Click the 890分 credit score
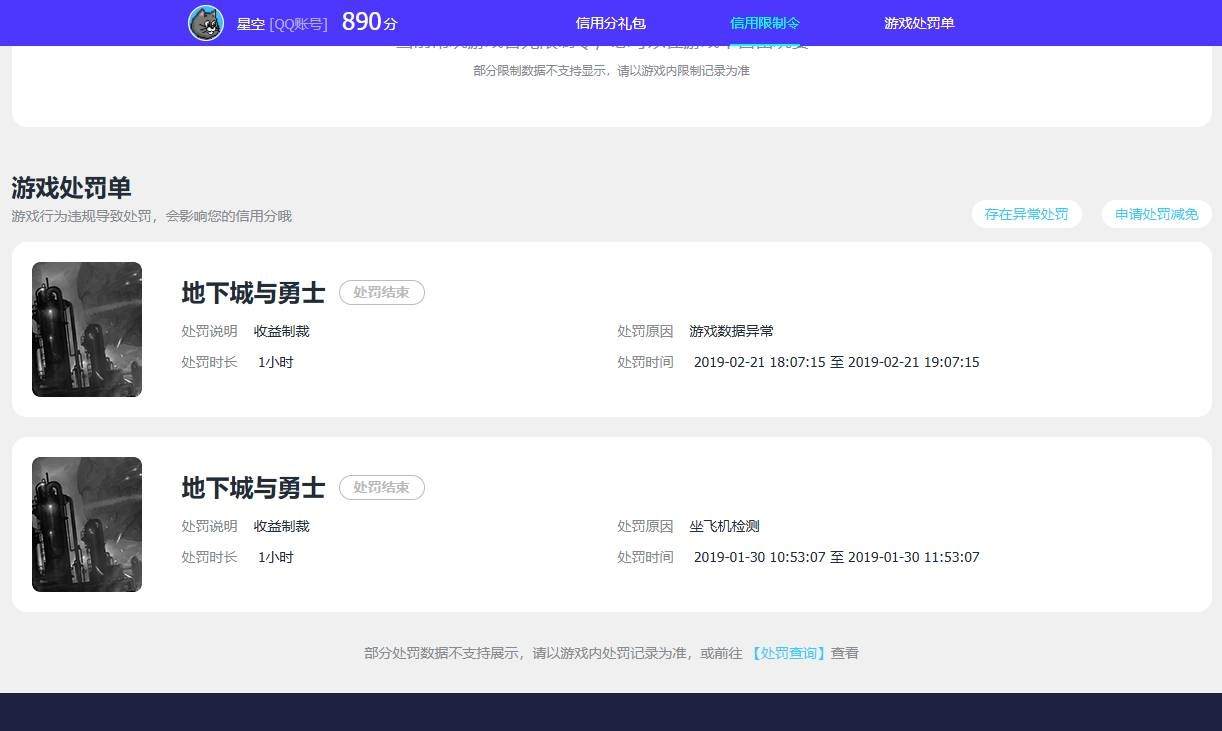Image resolution: width=1222 pixels, height=731 pixels. coord(369,22)
